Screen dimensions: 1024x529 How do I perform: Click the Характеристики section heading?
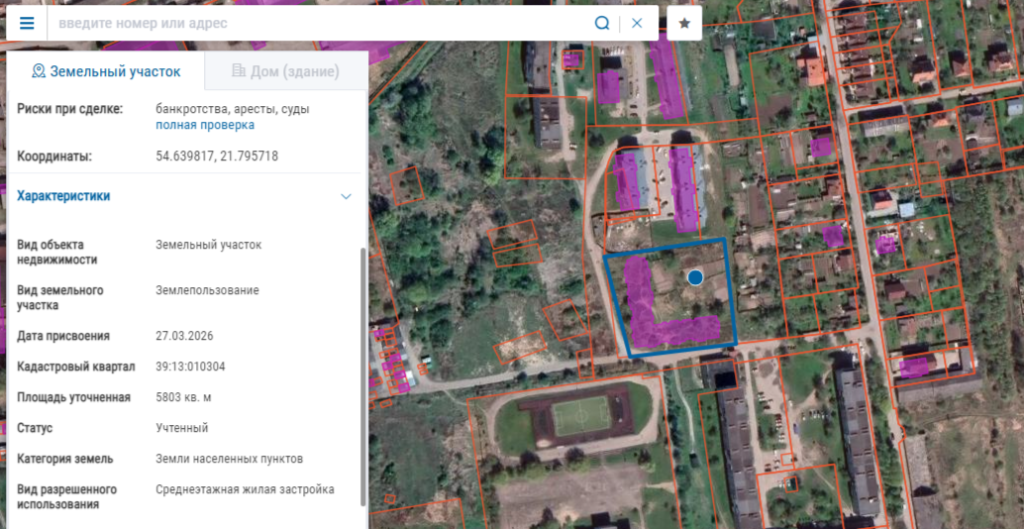(x=63, y=196)
